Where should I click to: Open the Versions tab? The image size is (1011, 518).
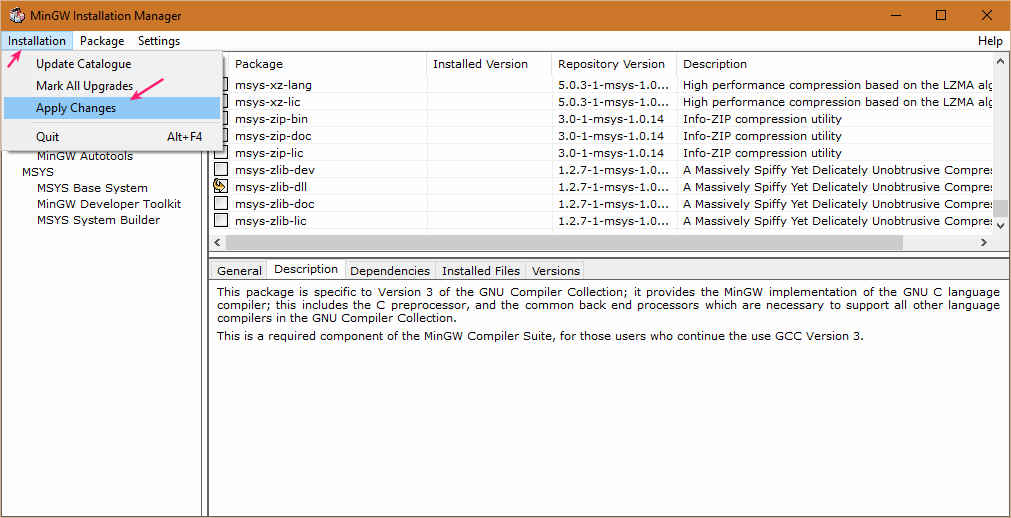point(556,271)
